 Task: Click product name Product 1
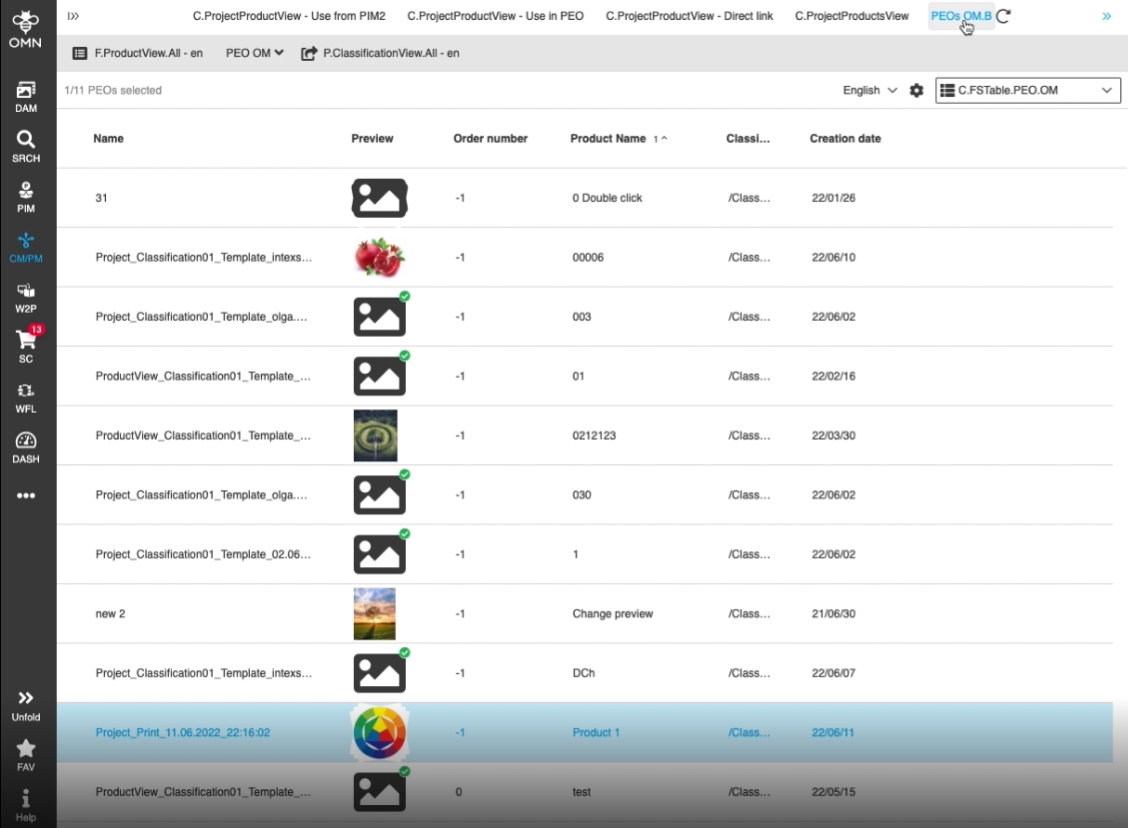click(x=596, y=732)
